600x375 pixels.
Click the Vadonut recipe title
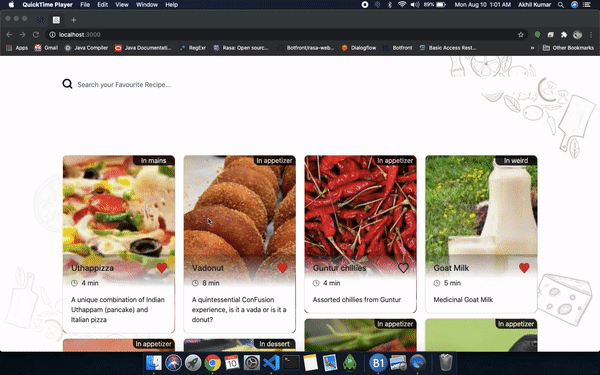tap(208, 268)
